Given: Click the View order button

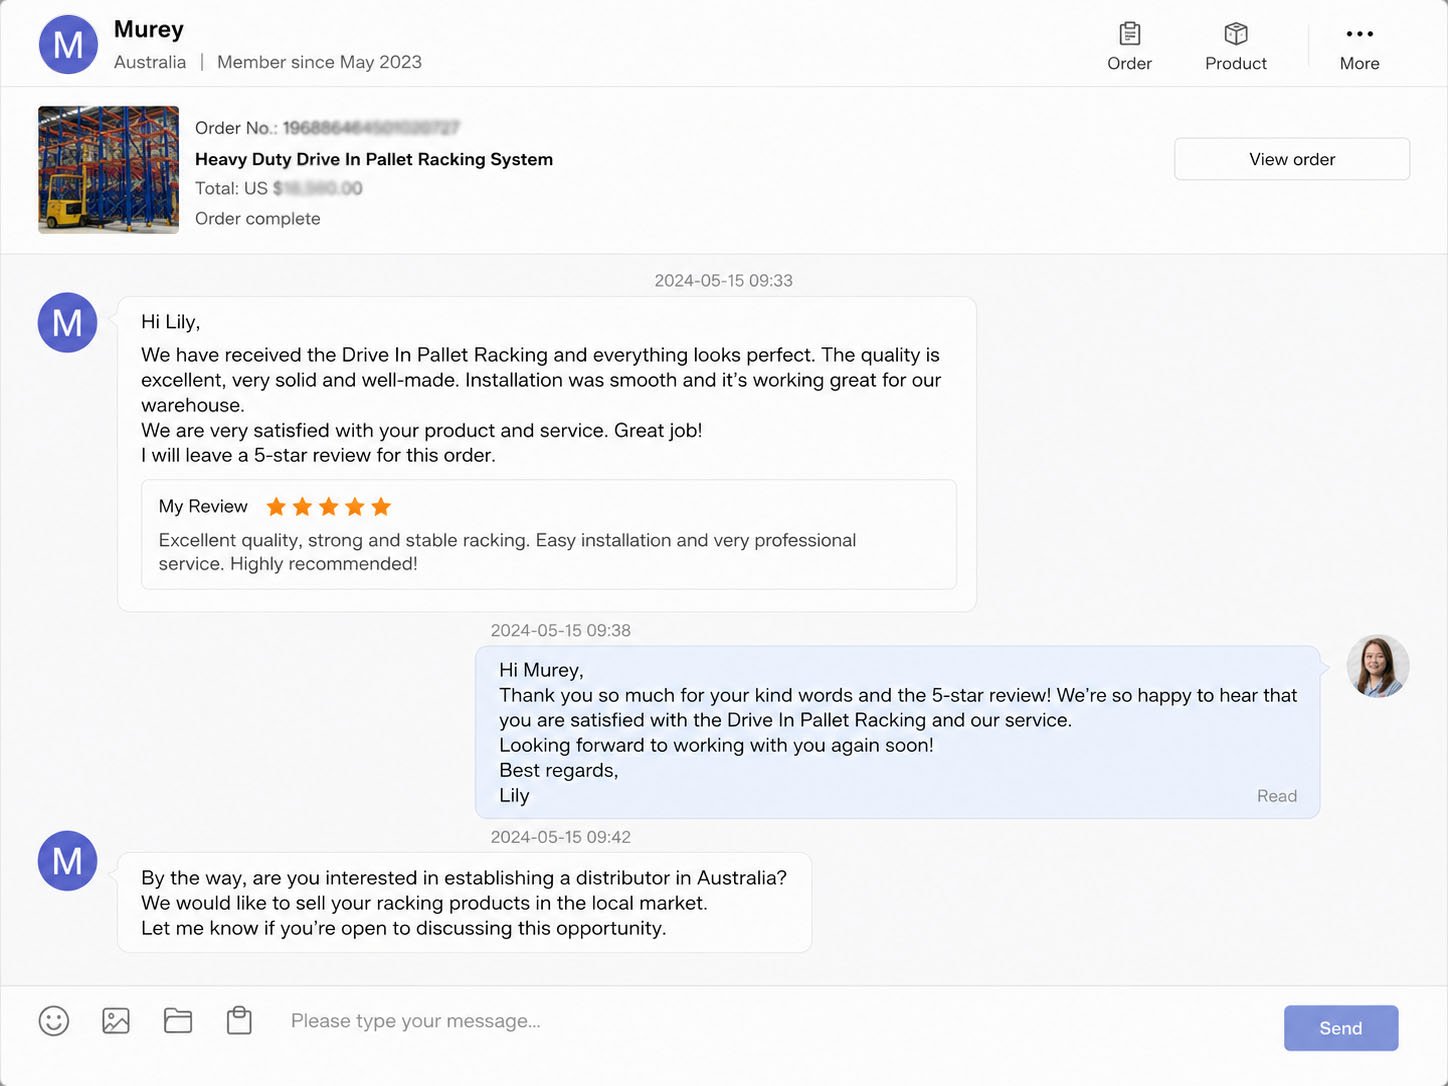Looking at the screenshot, I should (x=1291, y=159).
